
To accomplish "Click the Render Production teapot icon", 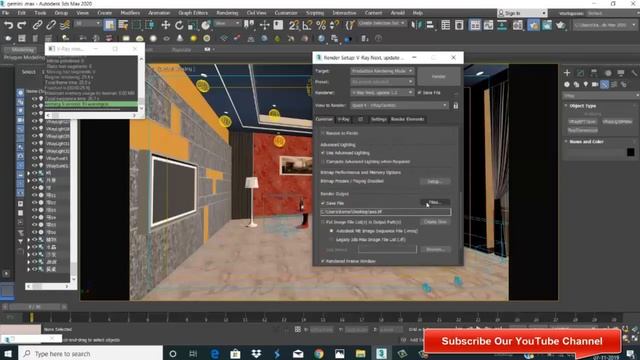I will click(560, 25).
